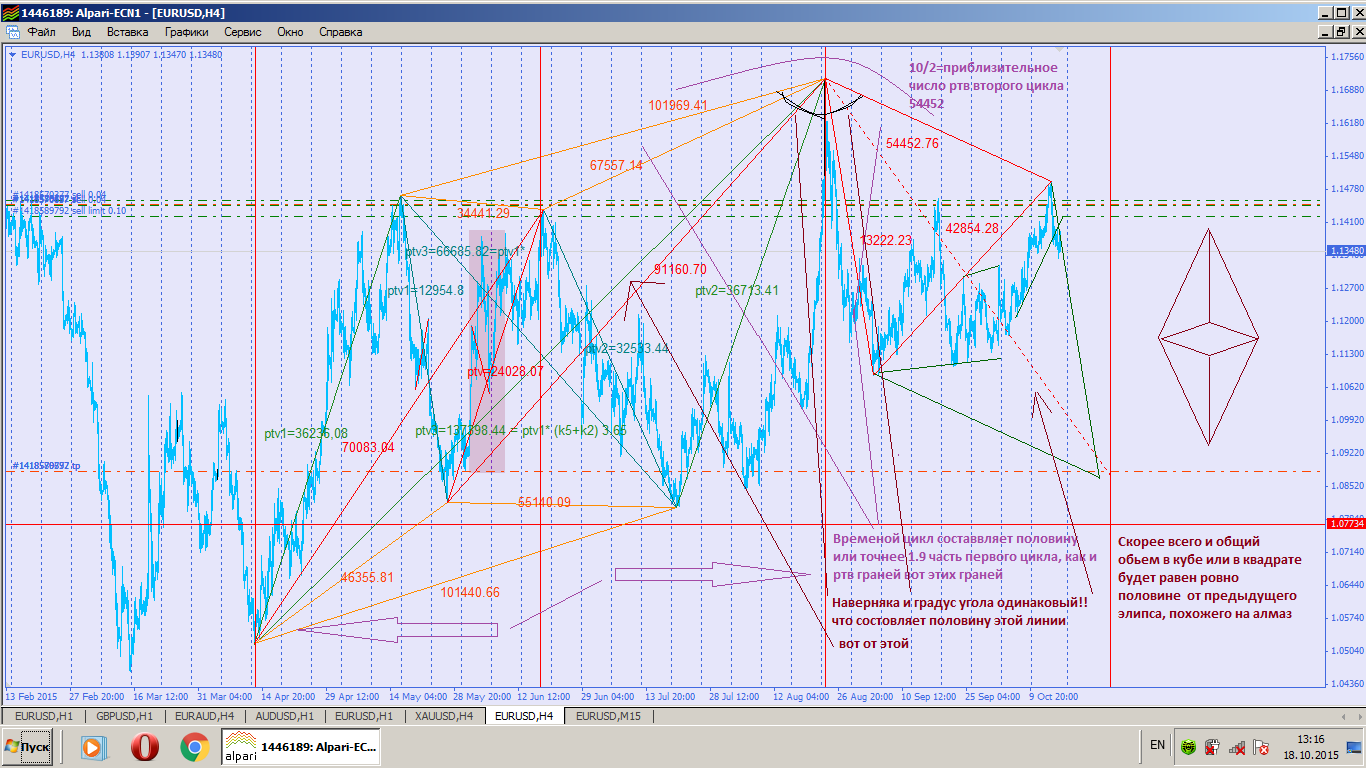Open Google Chrome from the taskbar

click(x=194, y=746)
